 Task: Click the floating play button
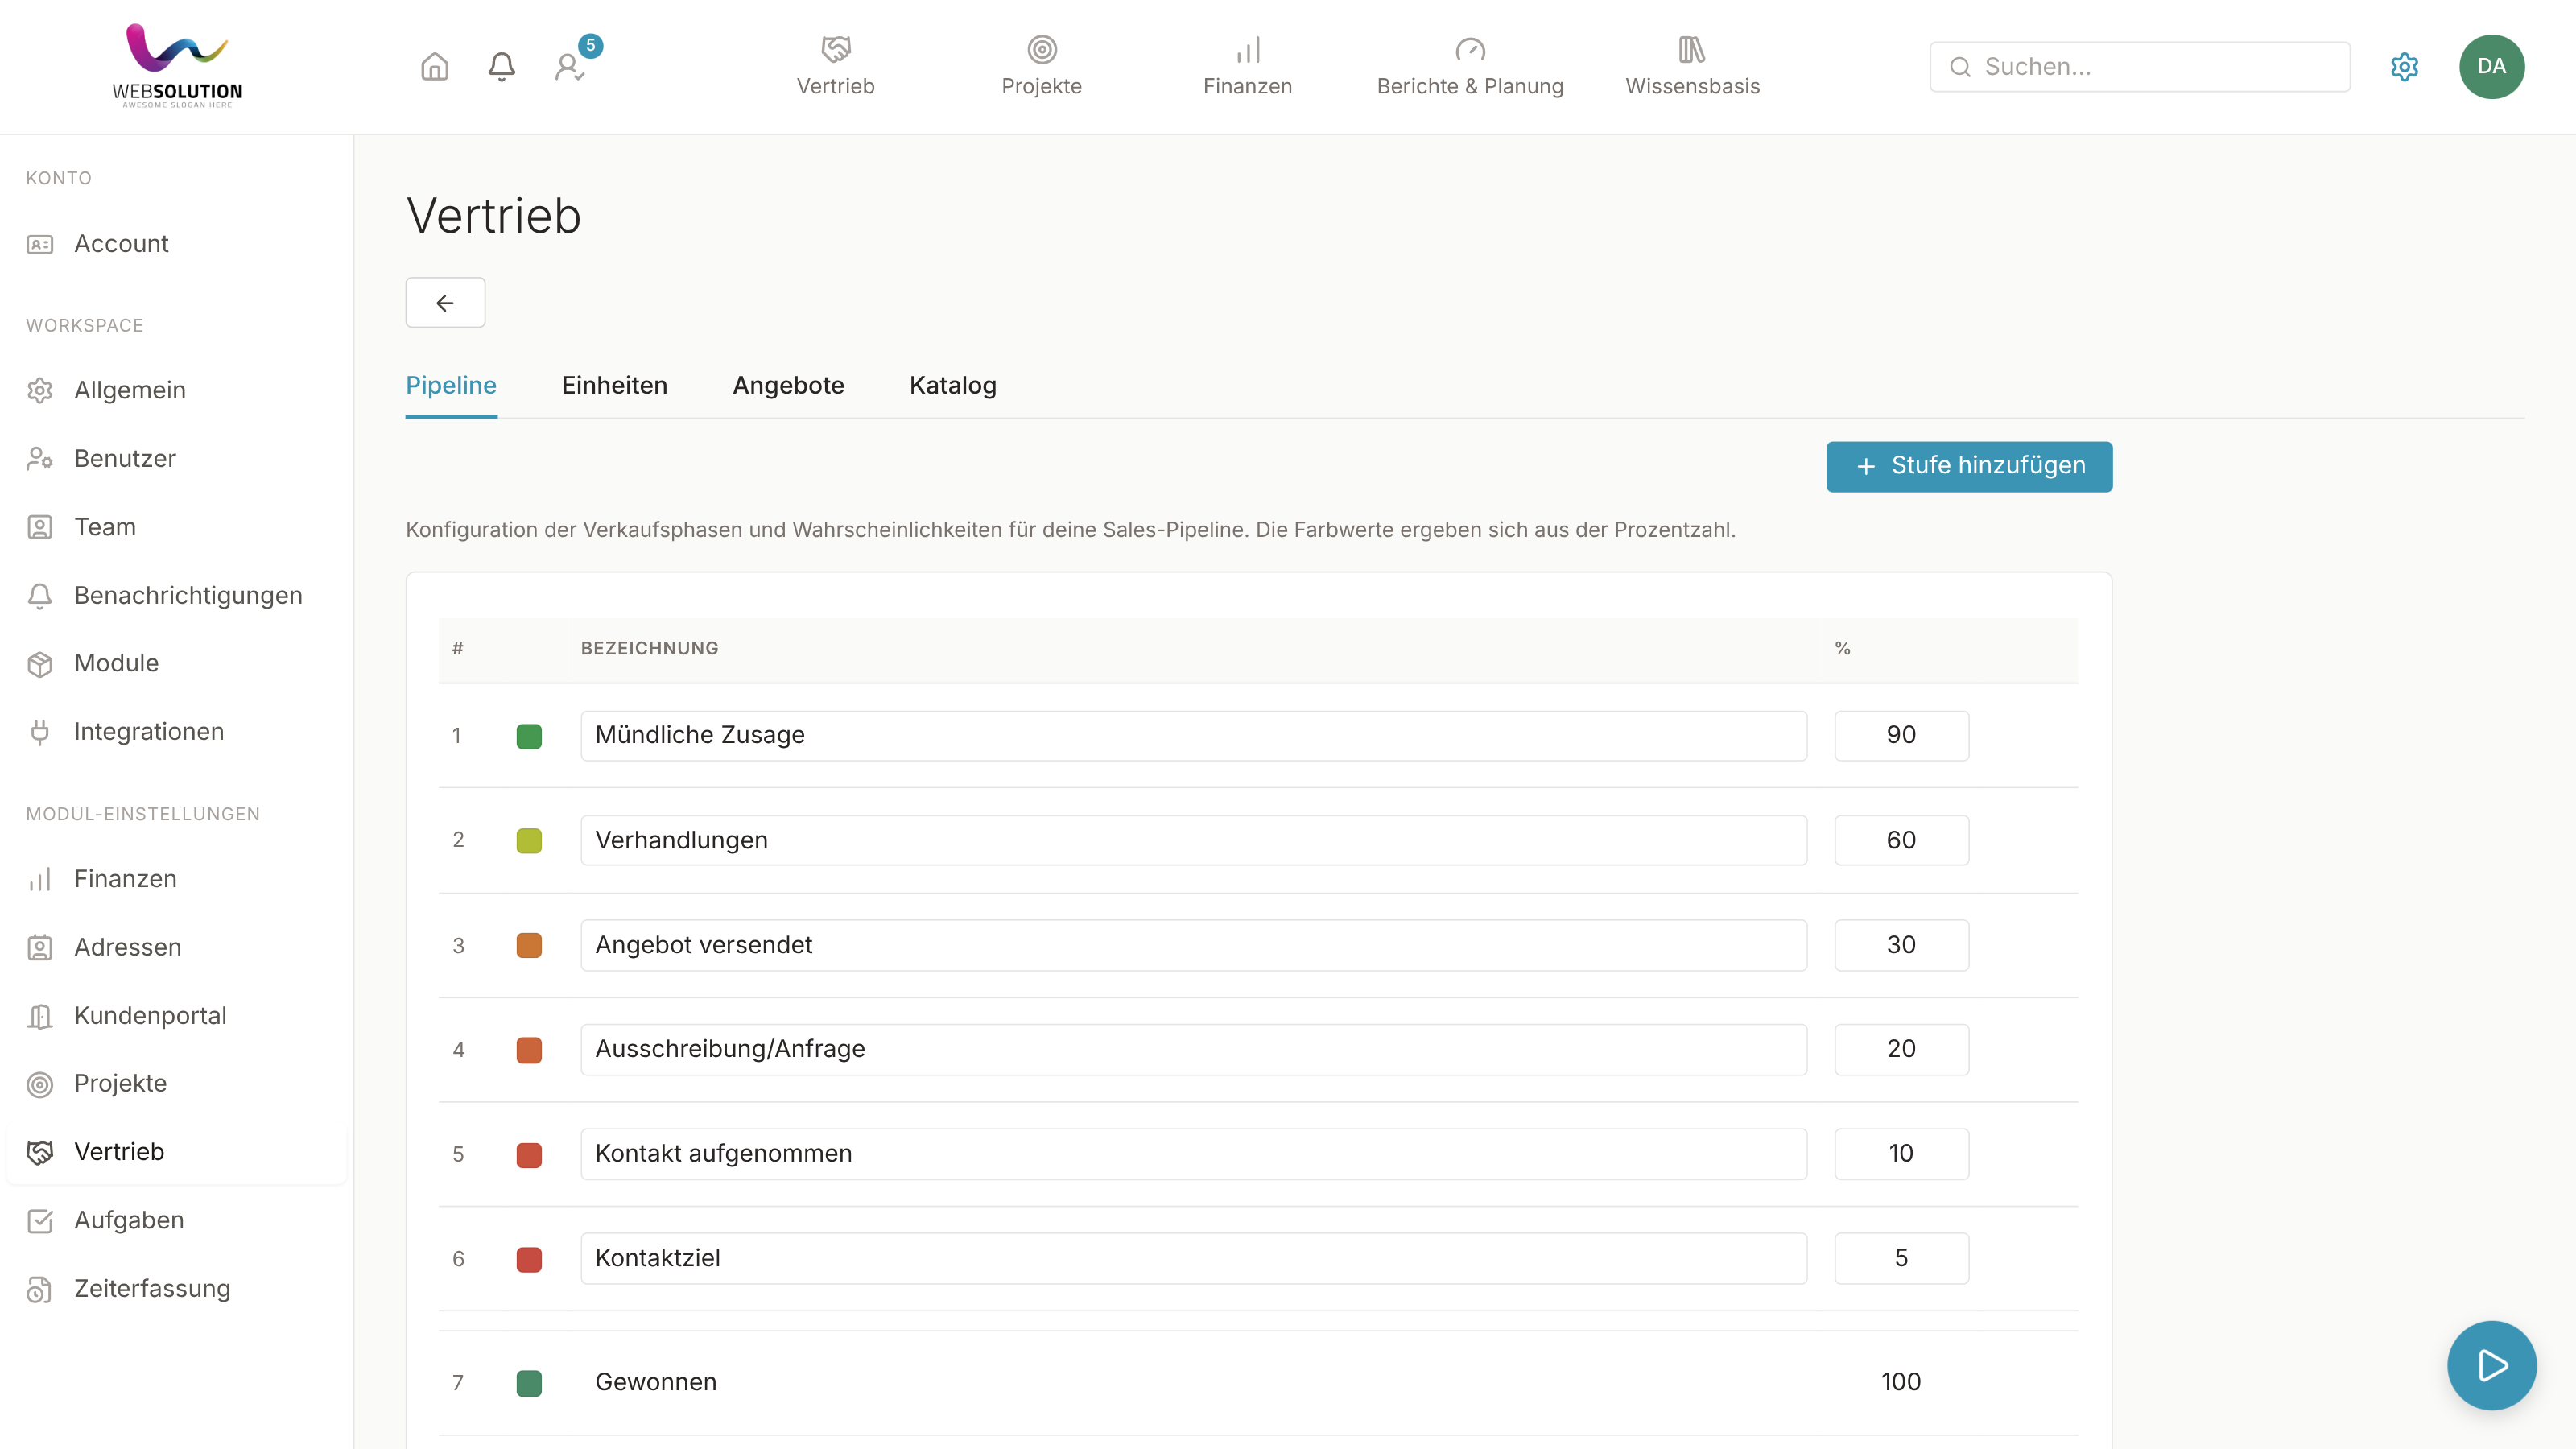[x=2491, y=1365]
